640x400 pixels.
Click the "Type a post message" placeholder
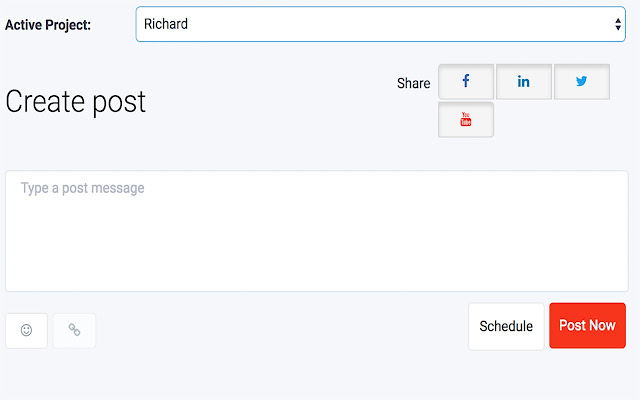pyautogui.click(x=82, y=188)
